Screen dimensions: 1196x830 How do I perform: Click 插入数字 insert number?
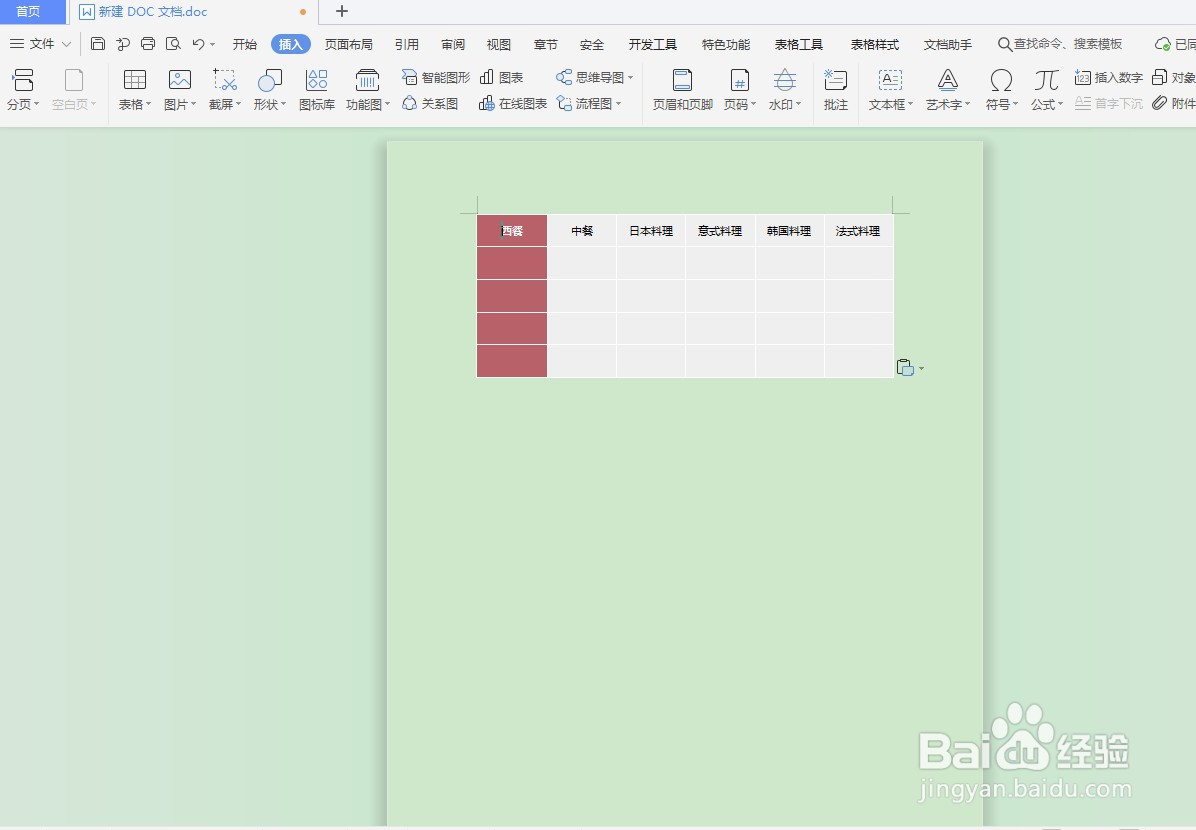pyautogui.click(x=1108, y=77)
